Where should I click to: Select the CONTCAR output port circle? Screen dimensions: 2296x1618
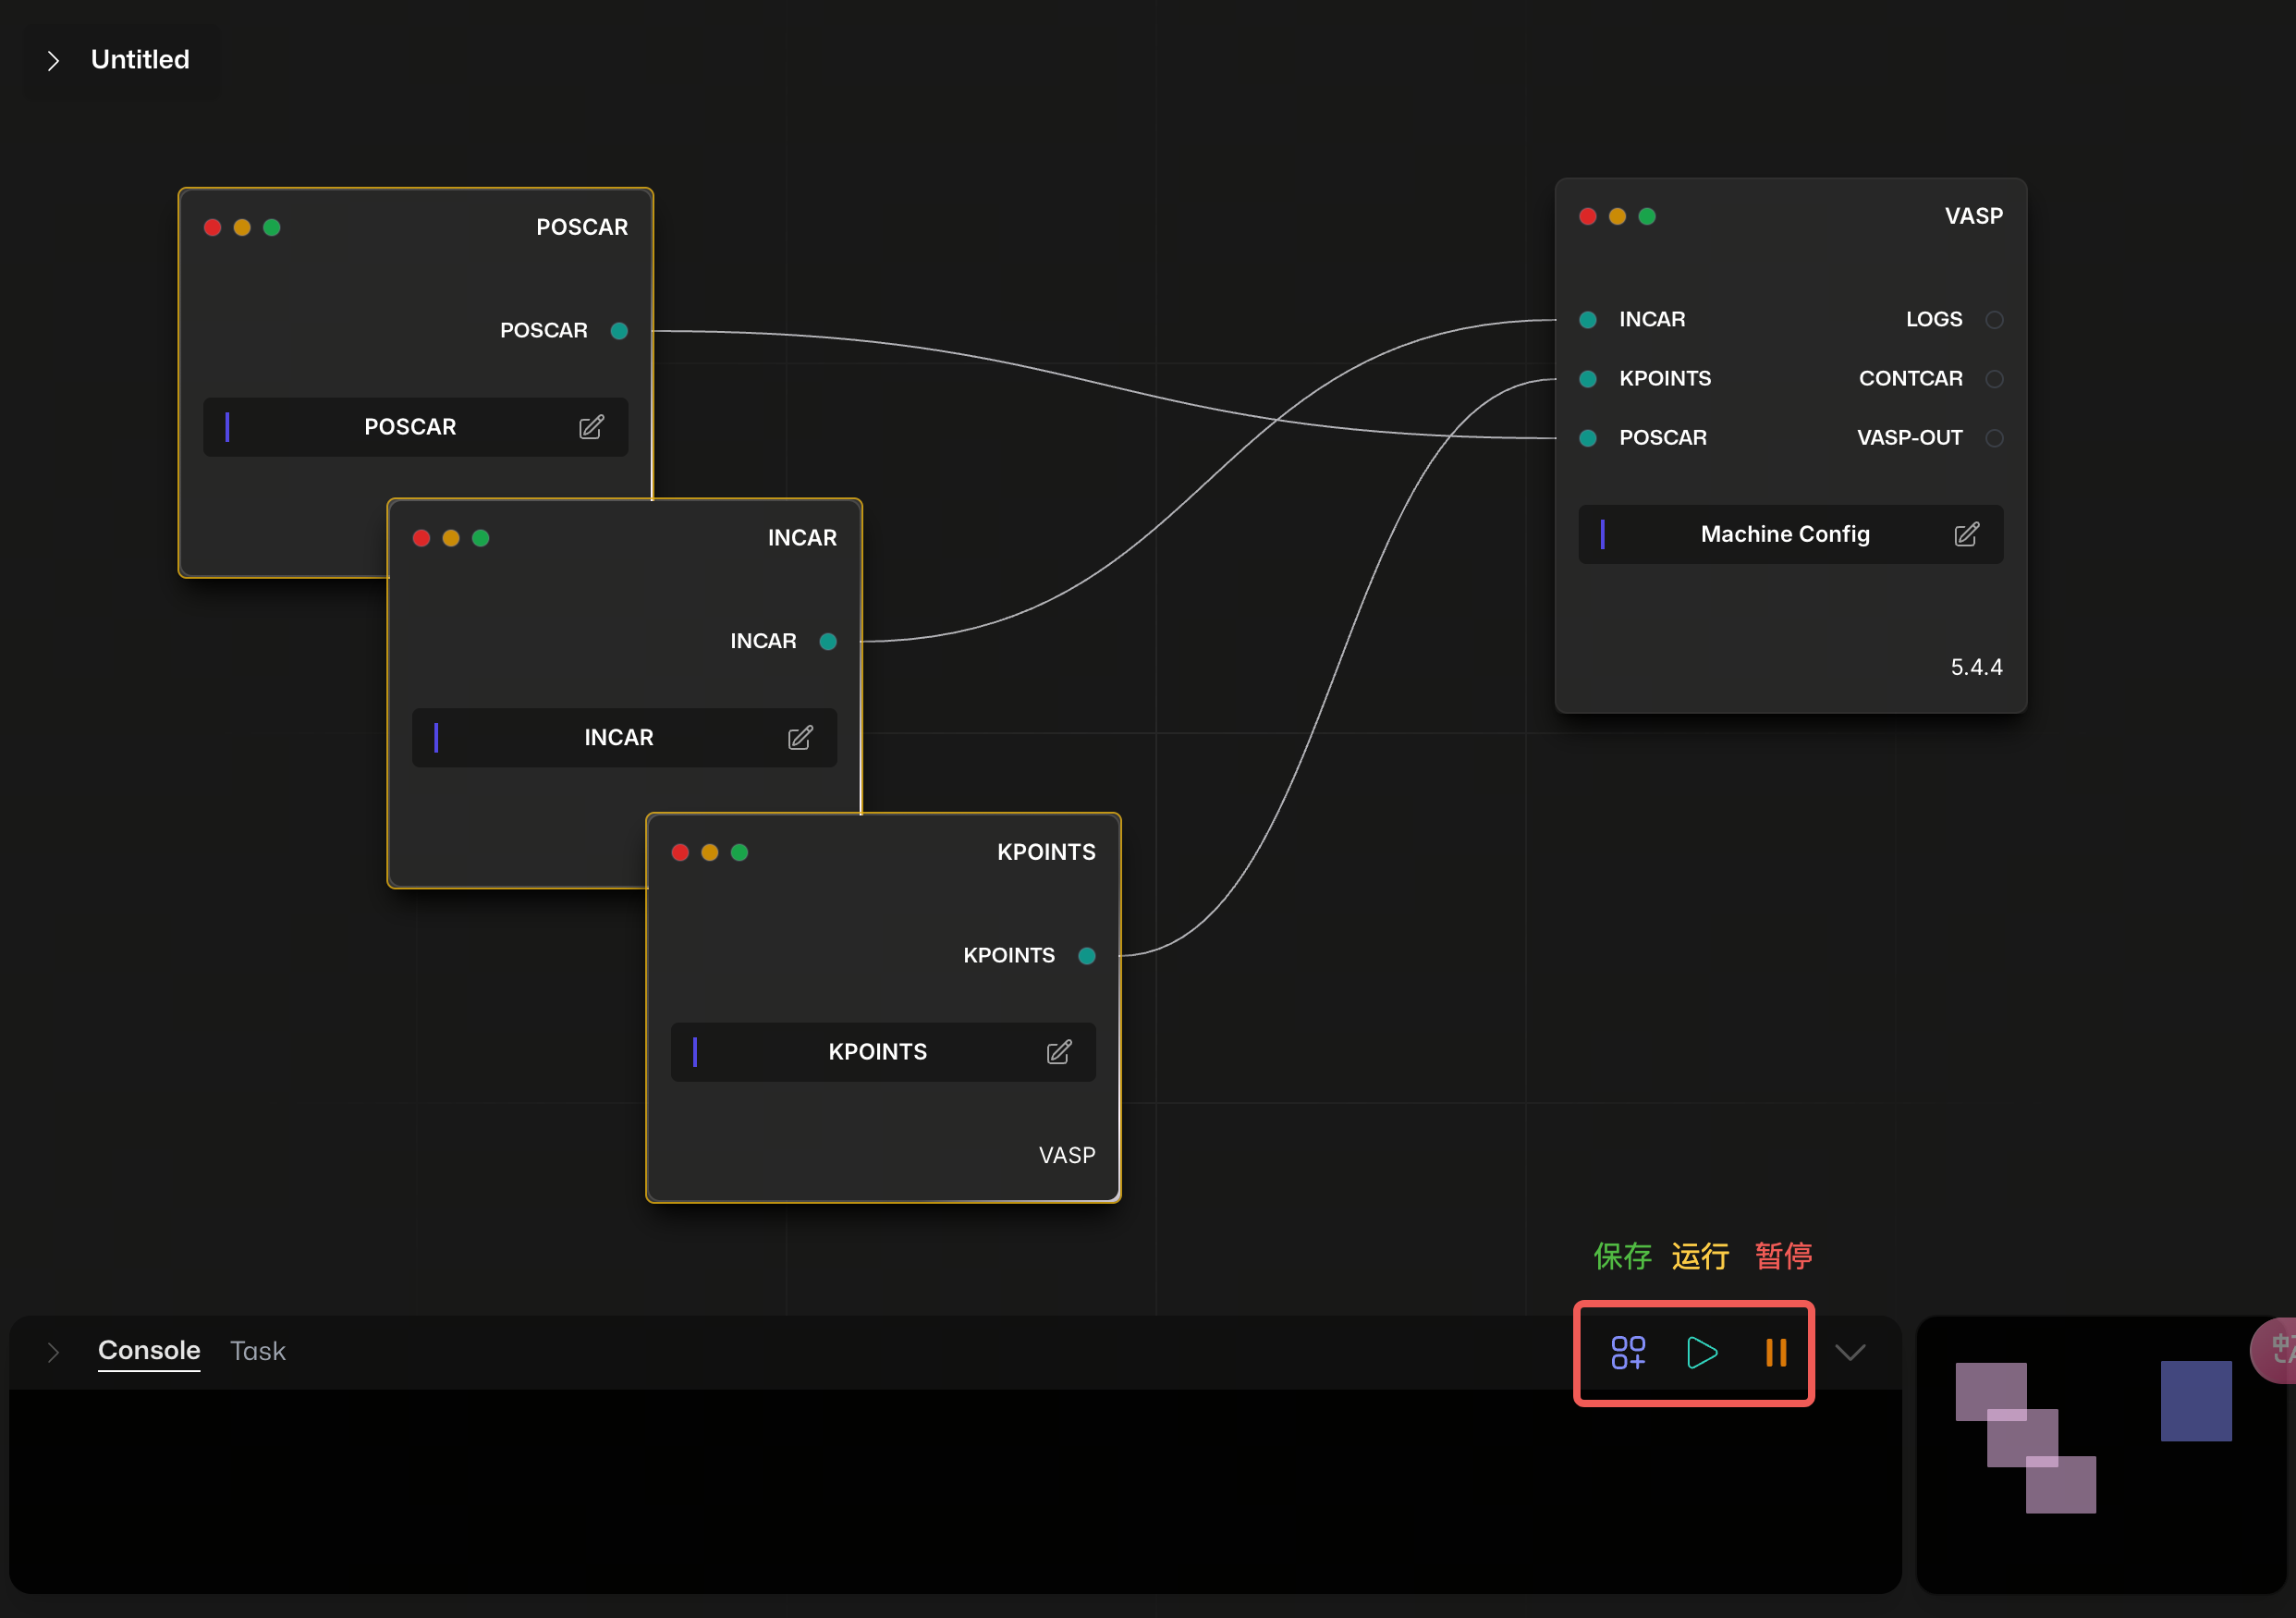1994,379
